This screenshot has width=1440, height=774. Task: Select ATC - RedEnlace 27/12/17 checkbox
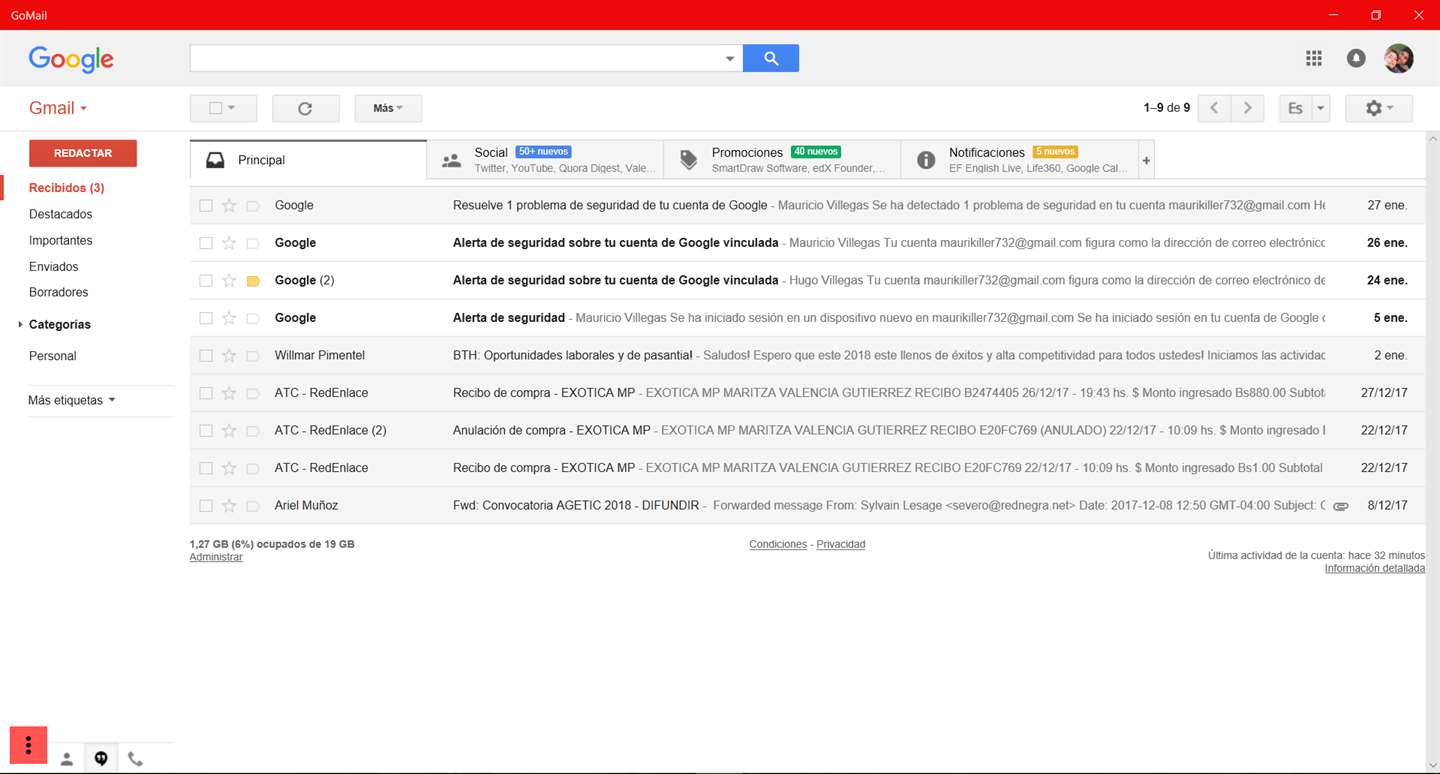[205, 393]
